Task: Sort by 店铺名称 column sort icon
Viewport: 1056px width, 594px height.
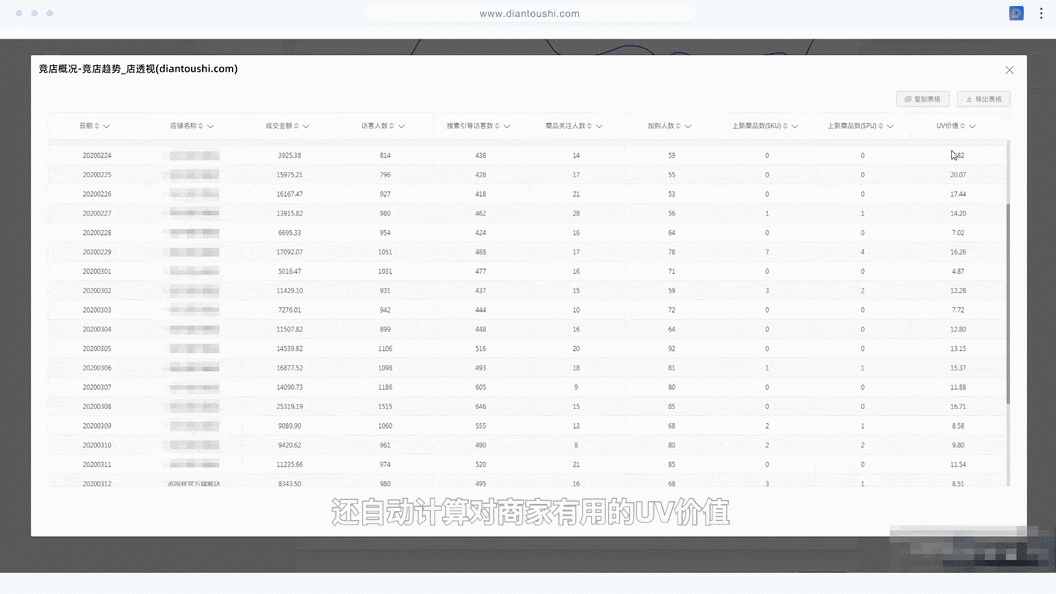Action: [x=201, y=126]
